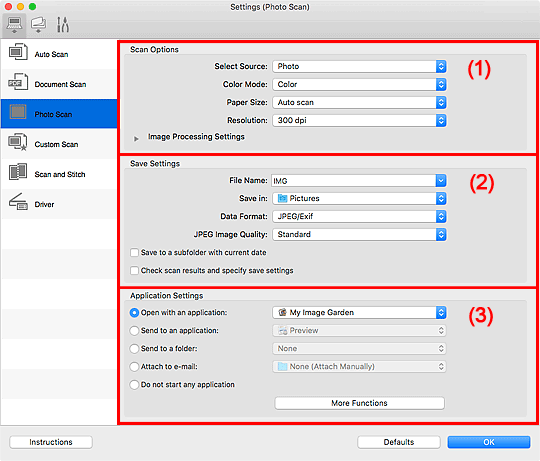Screen dimensions: 540x461
Task: Restore settings with Defaults button
Action: [x=399, y=442]
